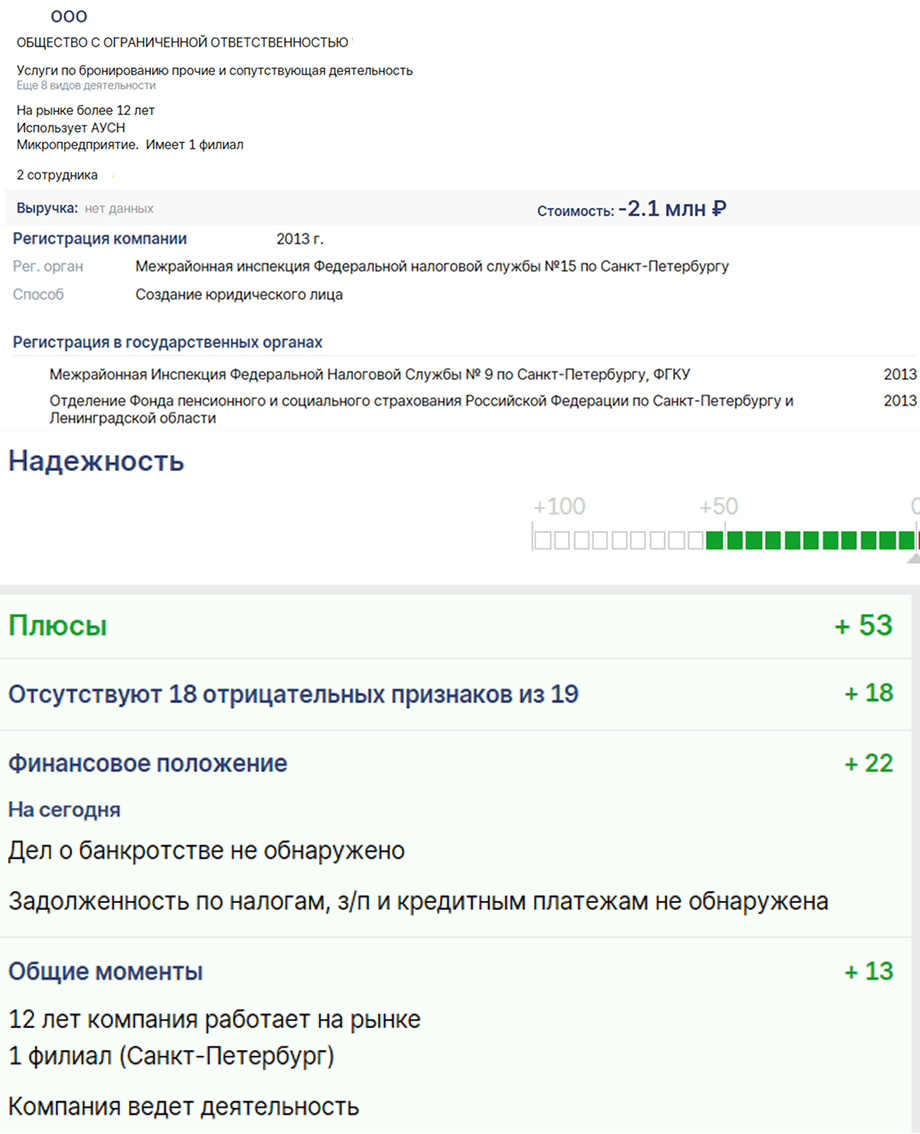This screenshot has width=920, height=1134.
Task: Click the "Надежность" heading
Action: tap(96, 461)
